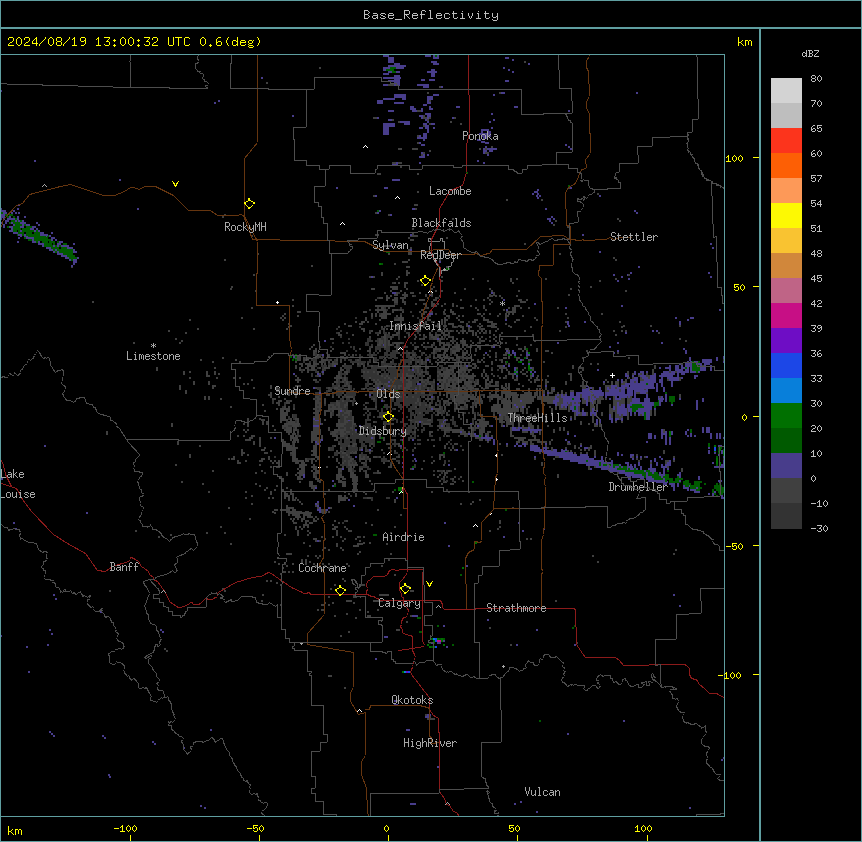Click the Airdrie label
The height and width of the screenshot is (842, 862).
pyautogui.click(x=404, y=537)
